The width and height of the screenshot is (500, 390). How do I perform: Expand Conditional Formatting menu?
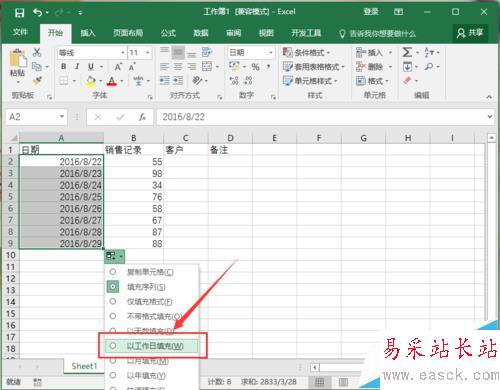[x=306, y=52]
